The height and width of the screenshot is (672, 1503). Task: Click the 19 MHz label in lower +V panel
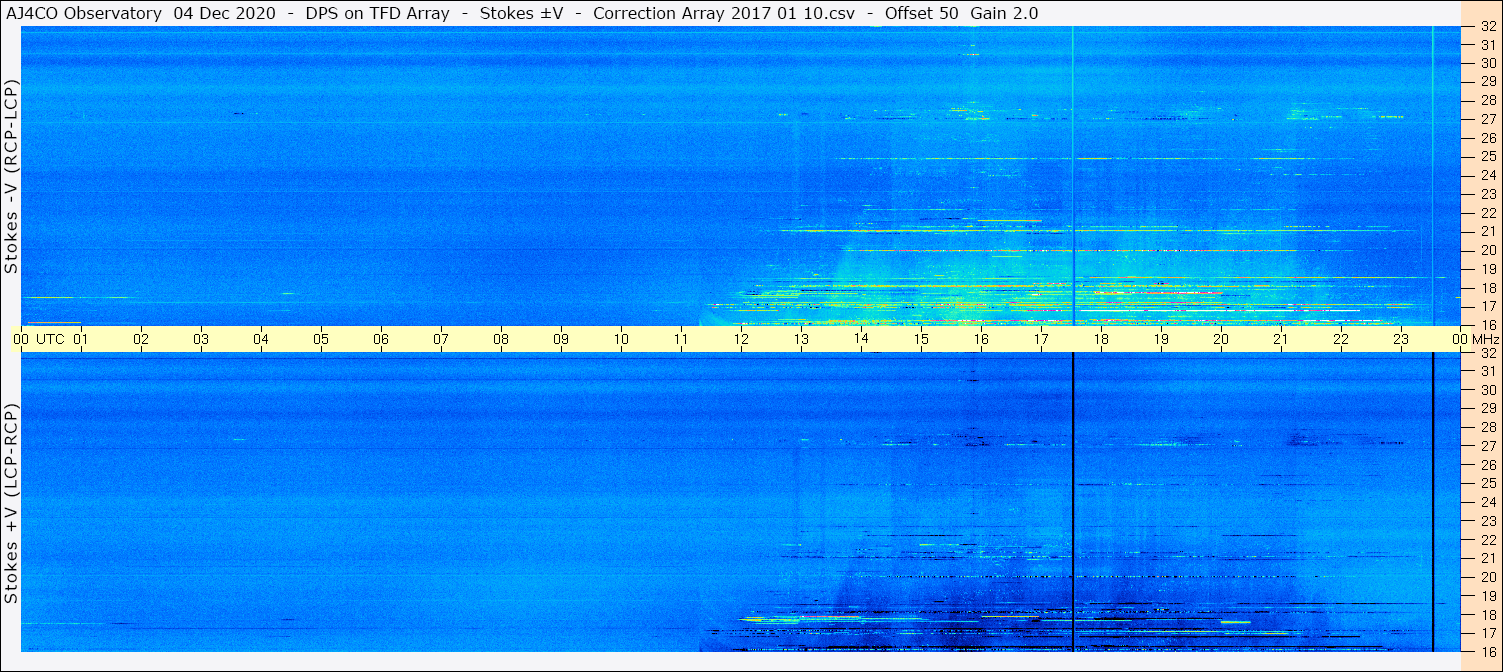coord(1487,596)
